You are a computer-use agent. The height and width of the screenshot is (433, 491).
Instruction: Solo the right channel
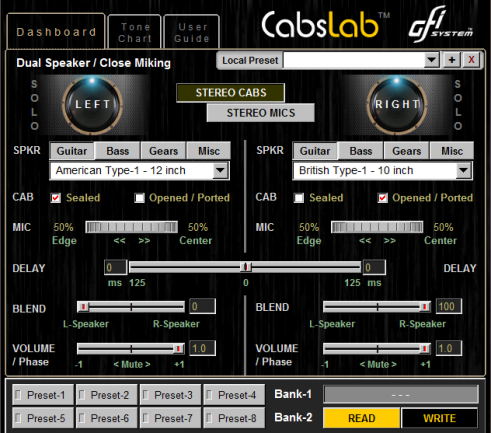(x=458, y=105)
